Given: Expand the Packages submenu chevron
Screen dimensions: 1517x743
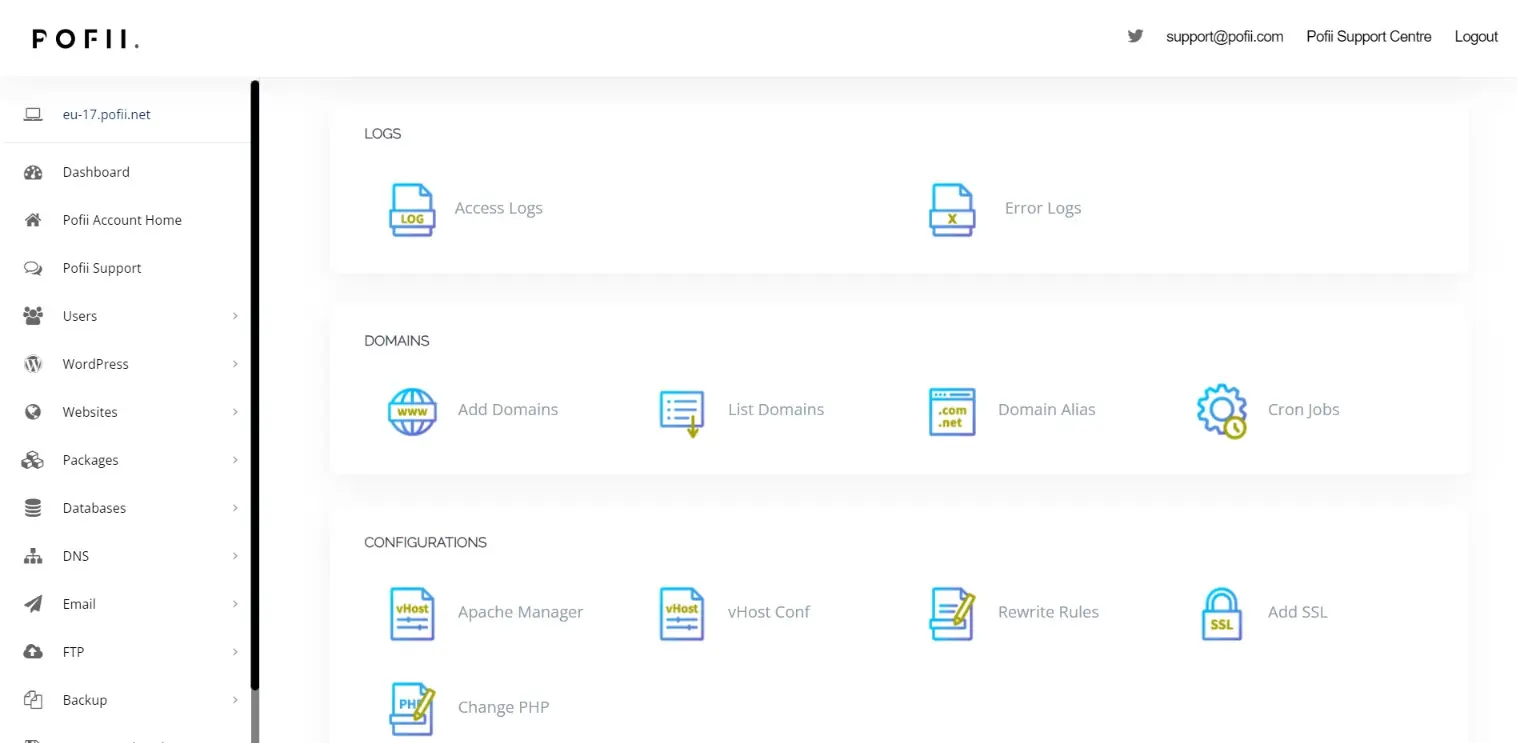Looking at the screenshot, I should [x=235, y=460].
